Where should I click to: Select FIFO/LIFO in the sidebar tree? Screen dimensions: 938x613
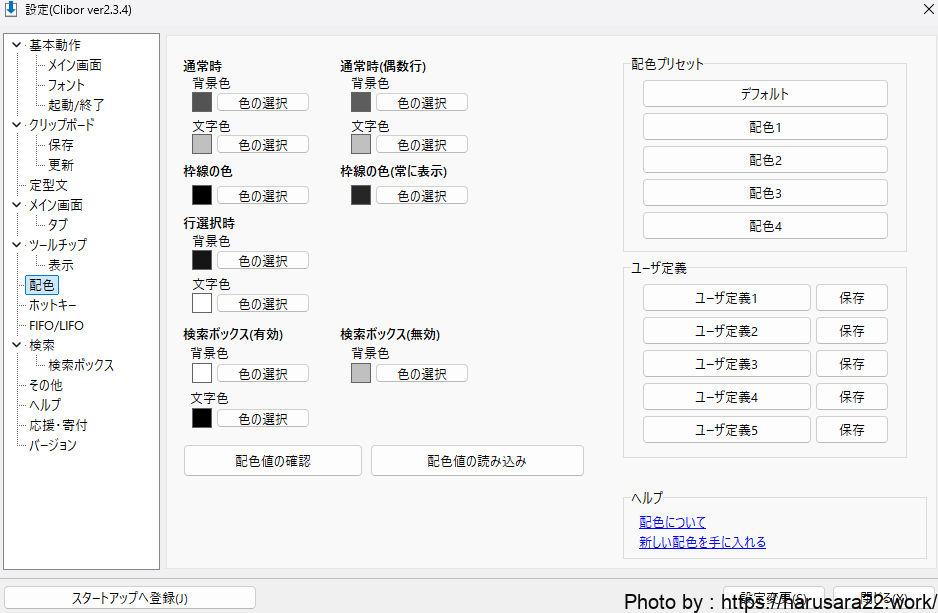click(56, 325)
